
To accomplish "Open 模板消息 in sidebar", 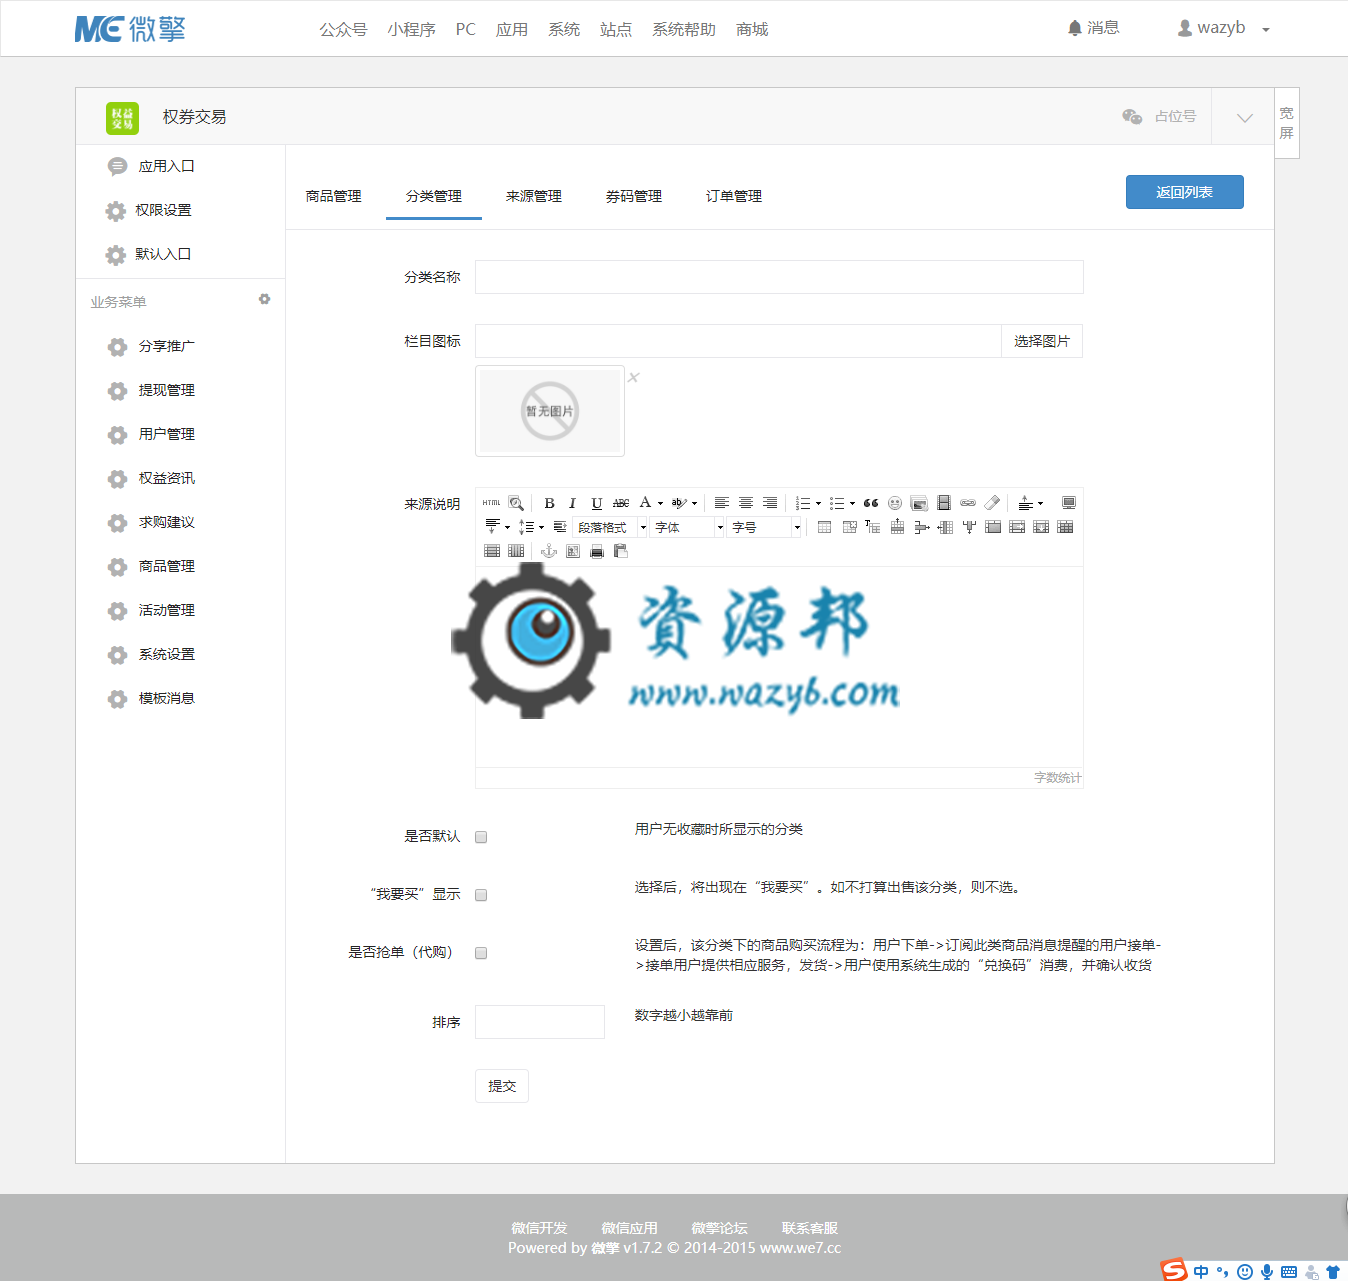I will [166, 698].
